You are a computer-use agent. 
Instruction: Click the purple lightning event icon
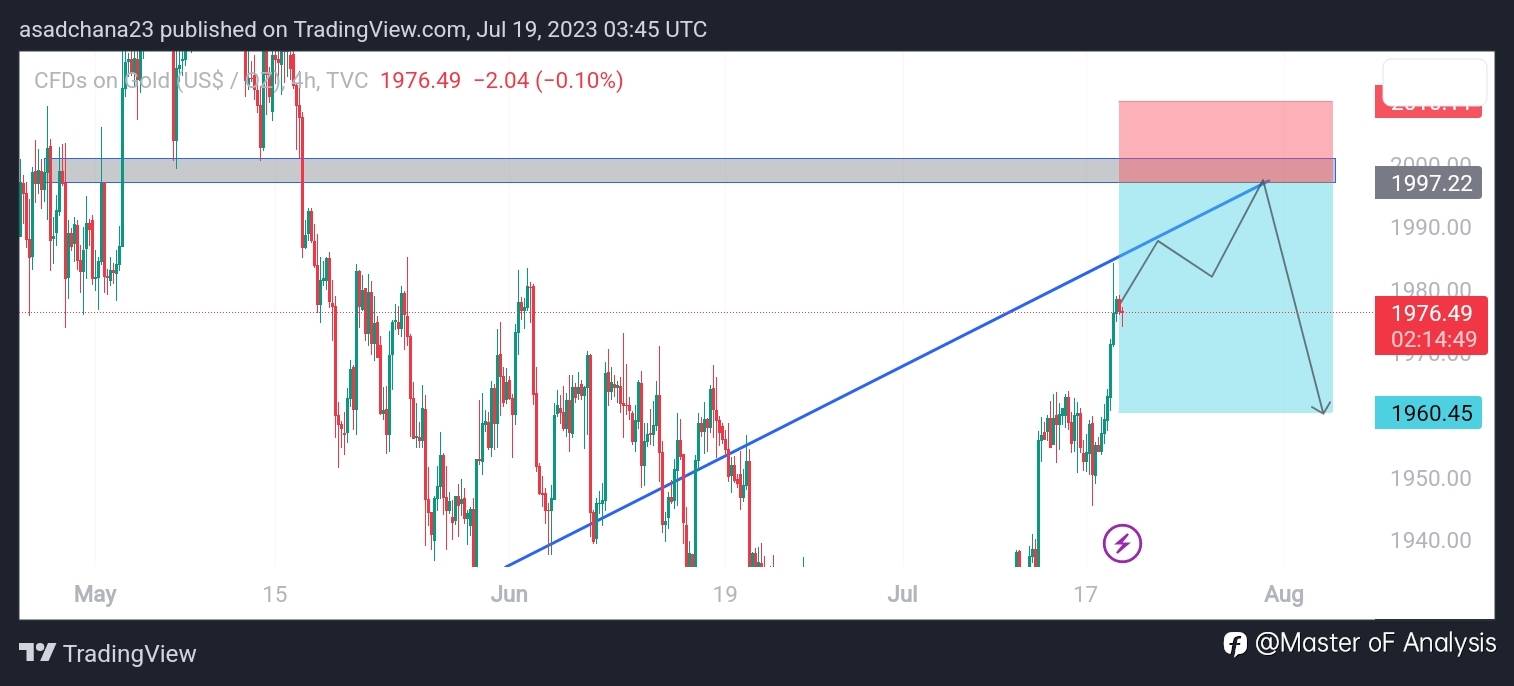click(1122, 543)
